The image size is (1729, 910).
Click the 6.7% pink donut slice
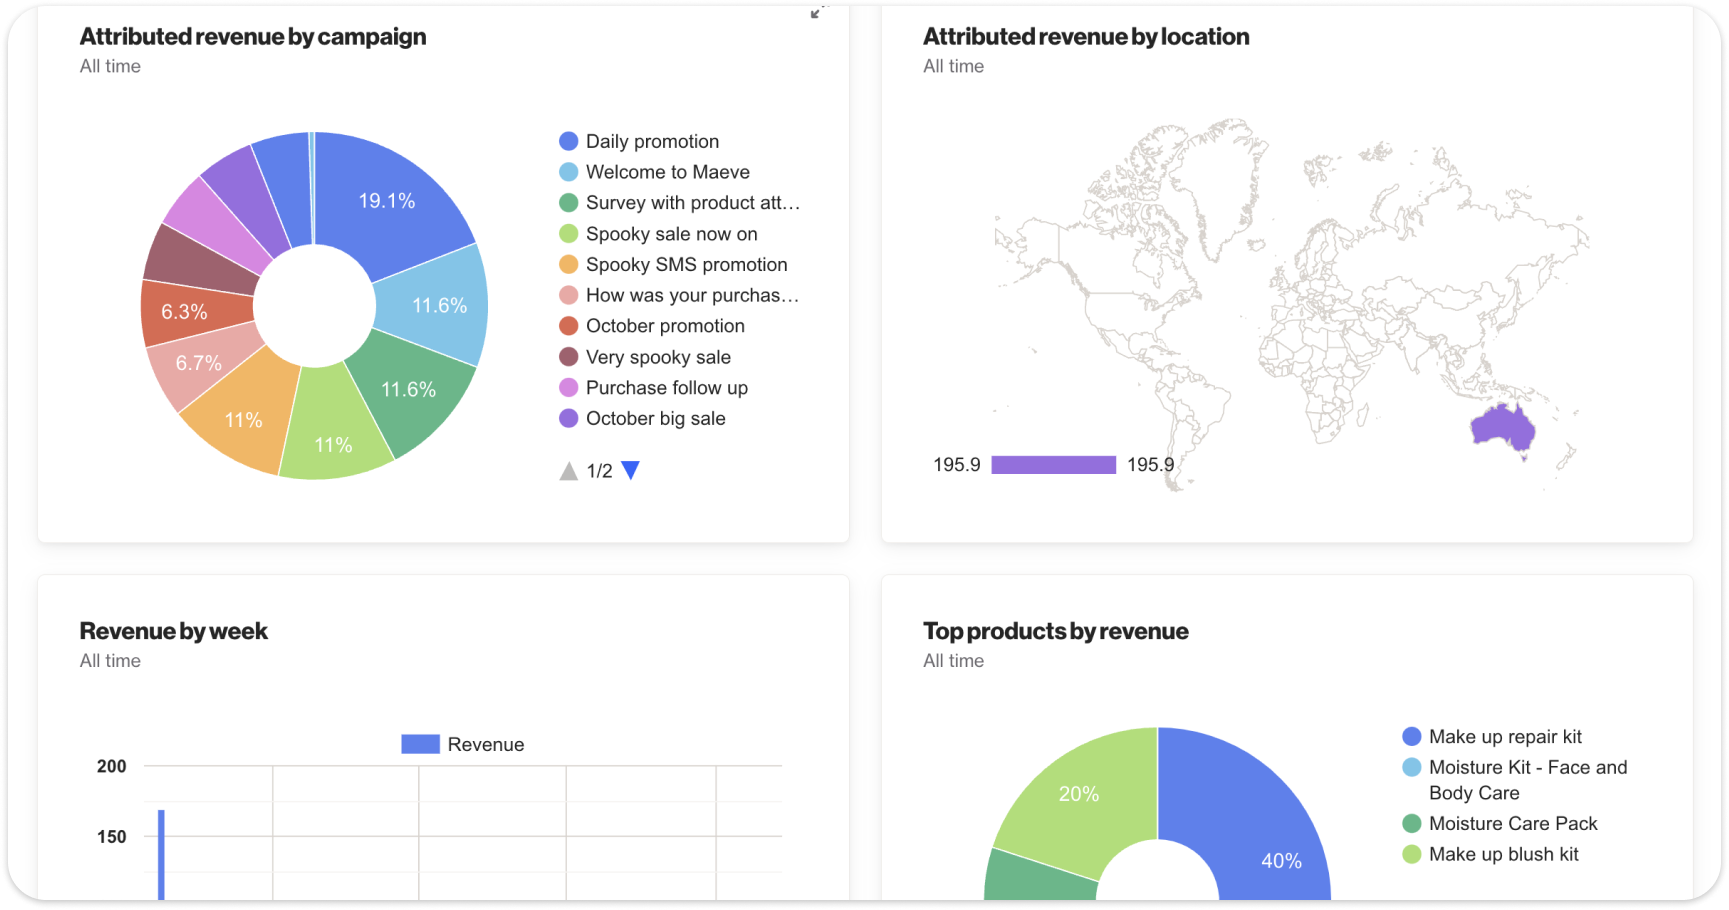coord(205,365)
